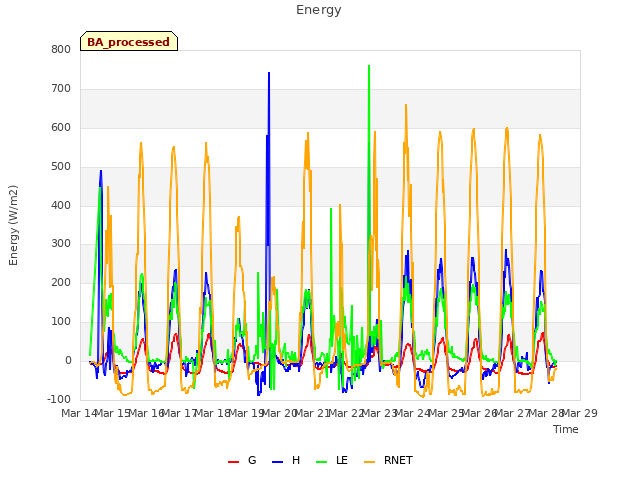
Task: Click the 100 y-axis tick label
Action: point(61,321)
